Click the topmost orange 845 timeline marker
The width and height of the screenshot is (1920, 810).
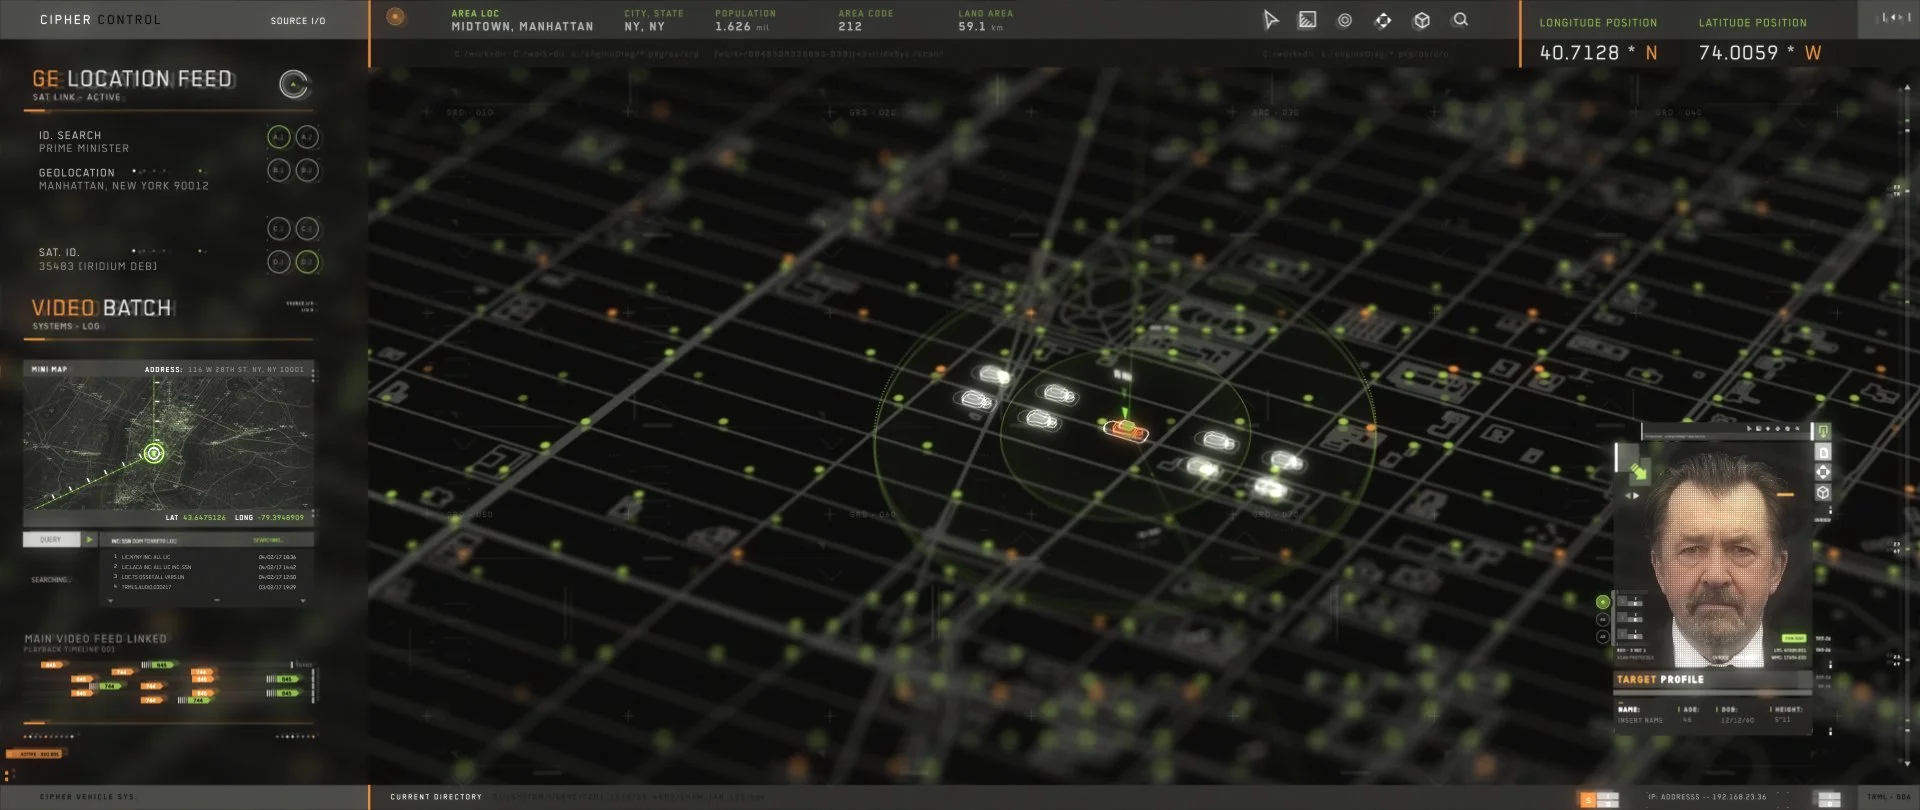tap(53, 664)
